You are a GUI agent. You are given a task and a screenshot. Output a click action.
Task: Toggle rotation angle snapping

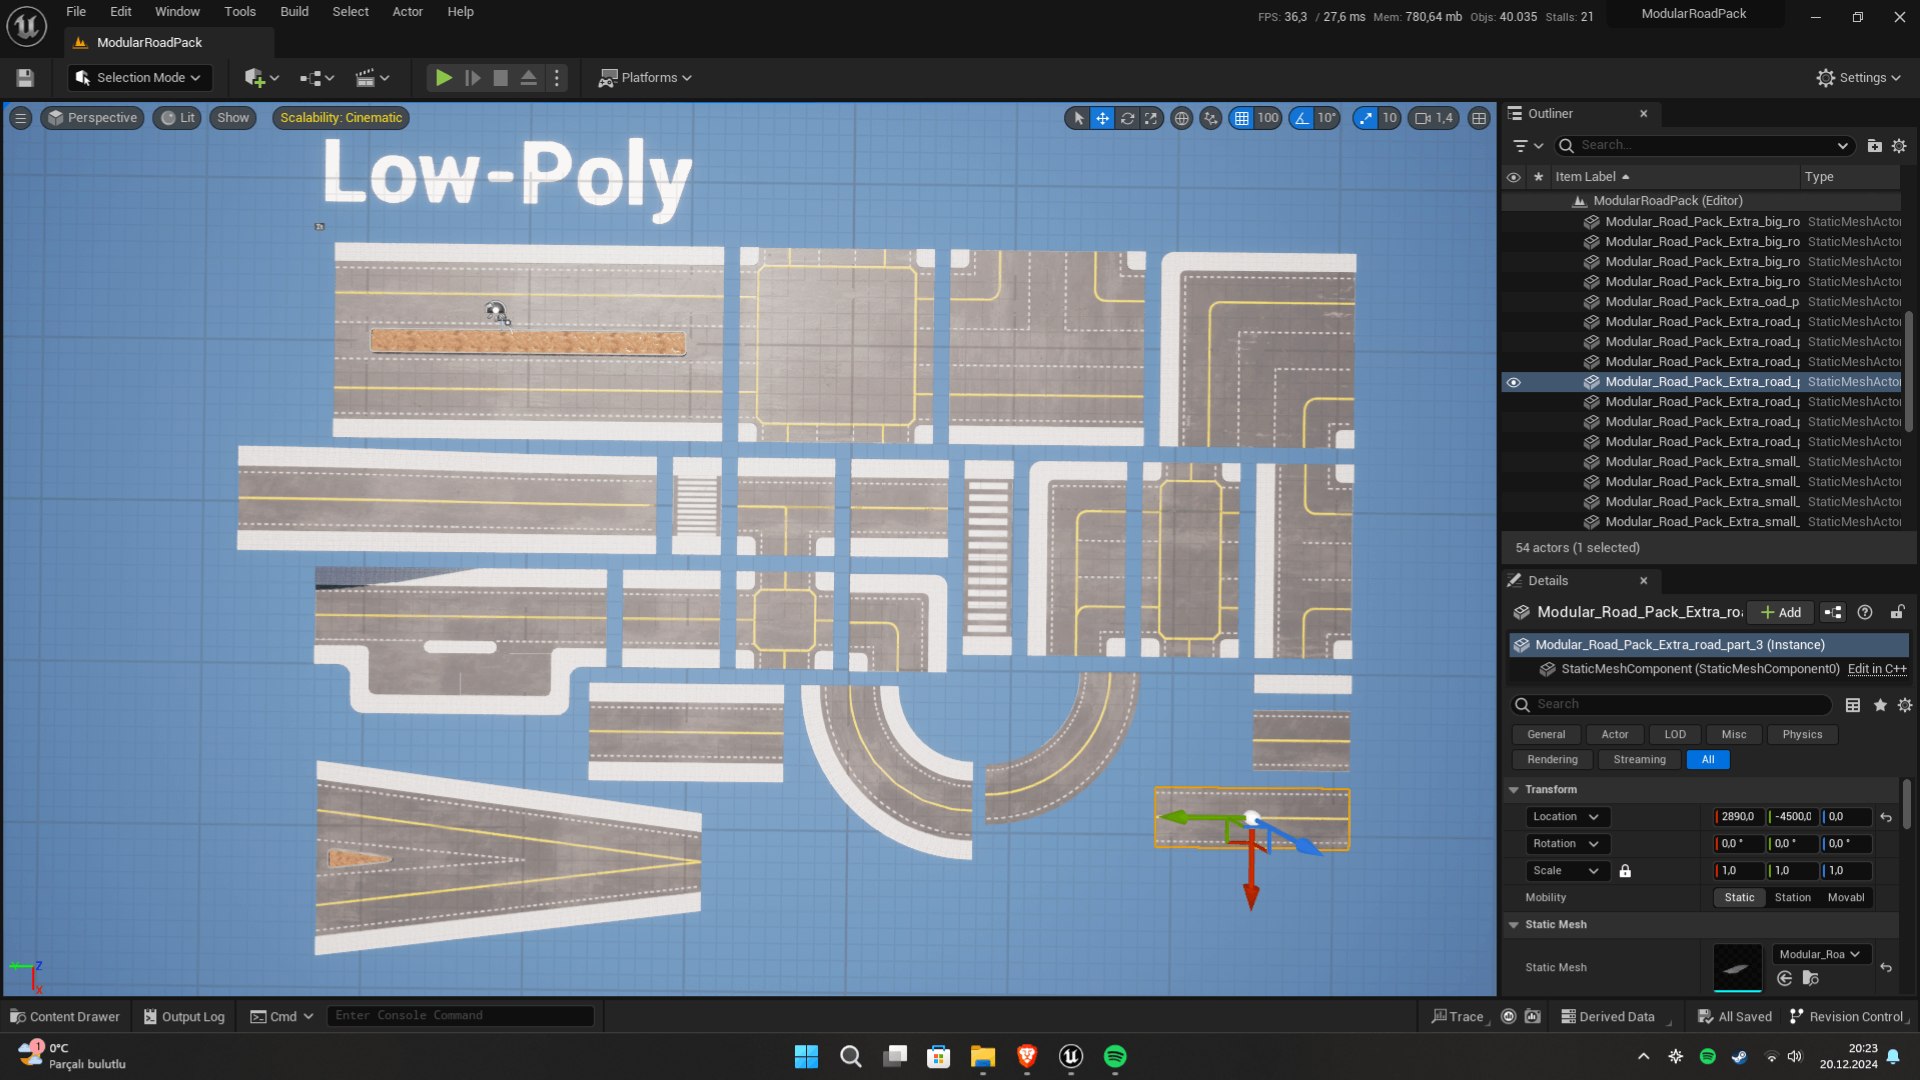click(1301, 118)
